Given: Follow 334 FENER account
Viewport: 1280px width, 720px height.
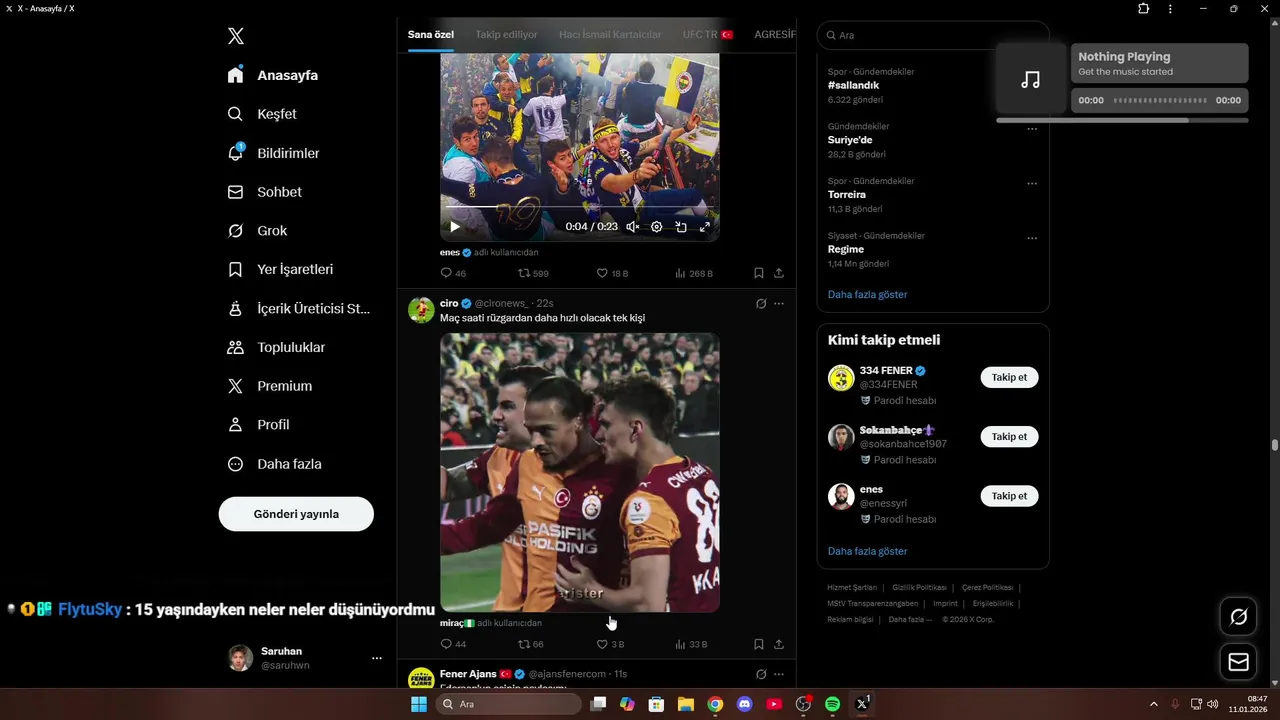Looking at the screenshot, I should coord(1009,378).
